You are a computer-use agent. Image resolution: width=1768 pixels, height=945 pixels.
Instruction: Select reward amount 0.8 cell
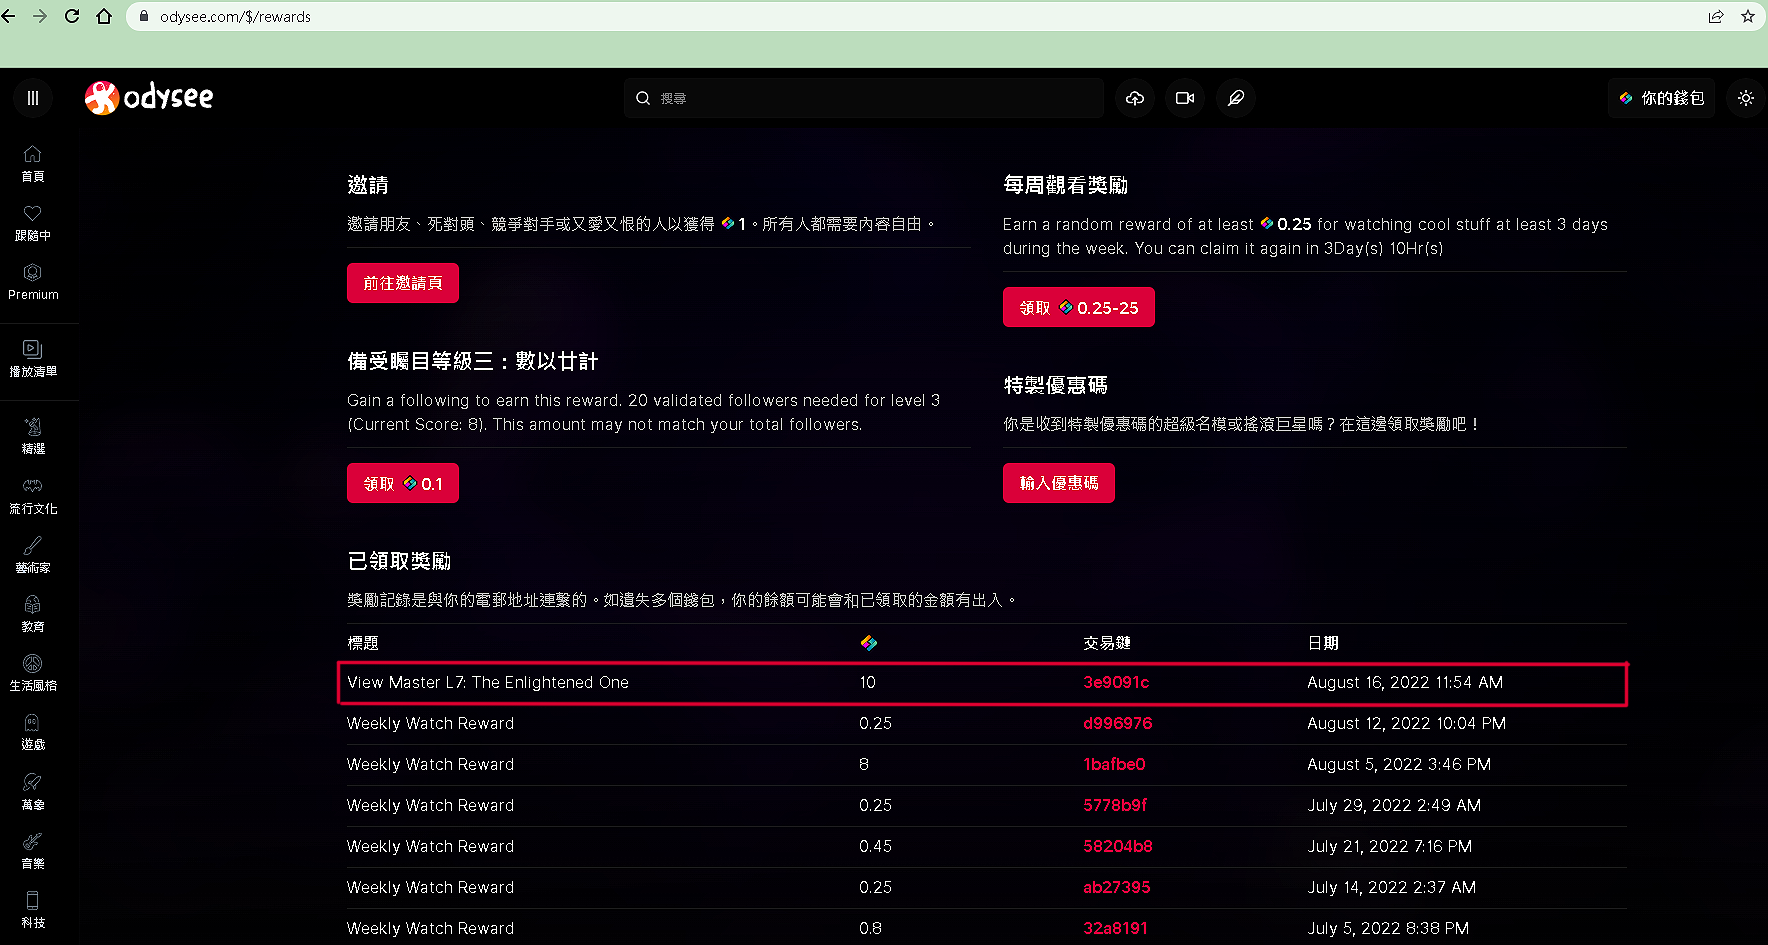click(870, 928)
